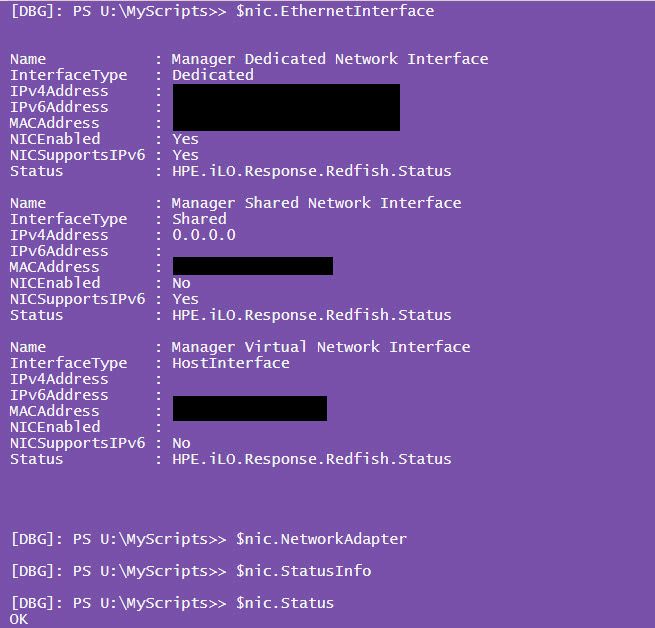
Task: Select the Shared InterfaceType value
Action: pyautogui.click(x=199, y=219)
